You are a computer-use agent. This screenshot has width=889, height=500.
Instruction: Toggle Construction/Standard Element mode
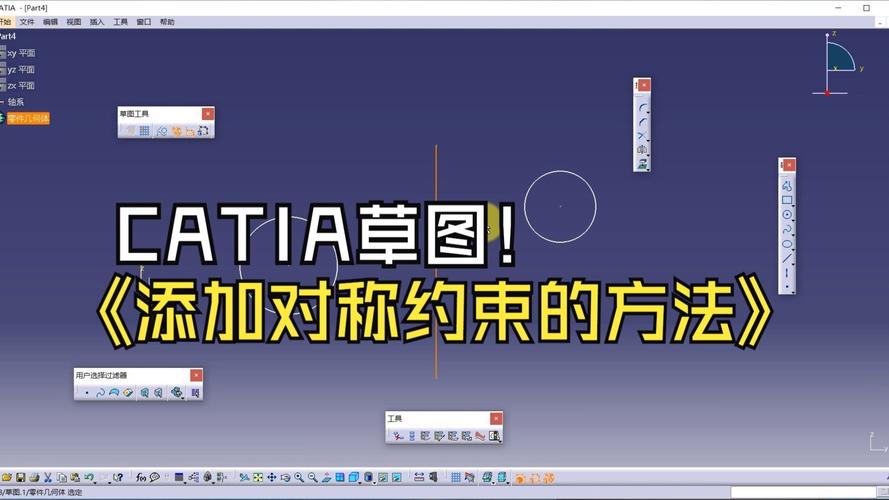click(x=162, y=131)
